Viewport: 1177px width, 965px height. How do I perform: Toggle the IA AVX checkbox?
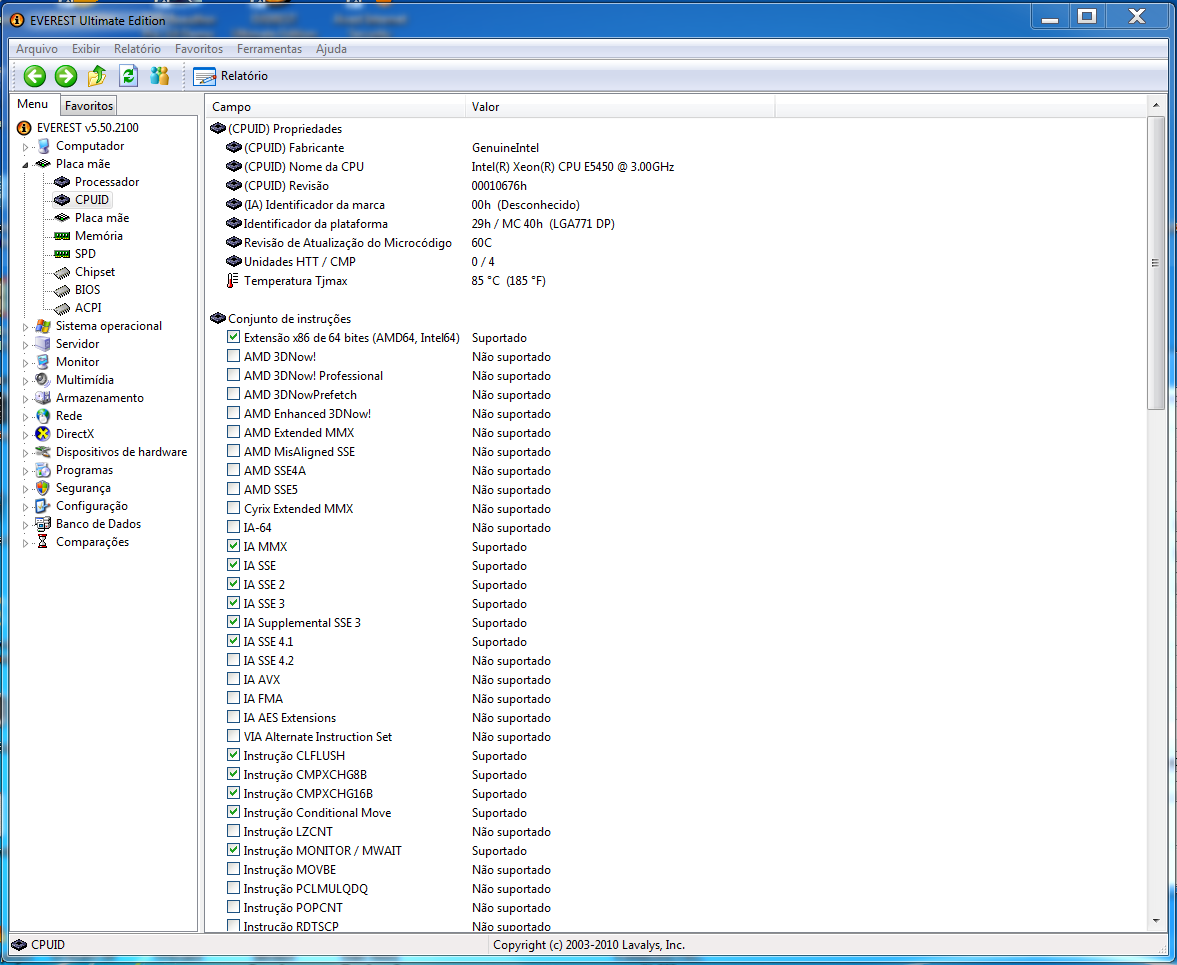coord(233,678)
